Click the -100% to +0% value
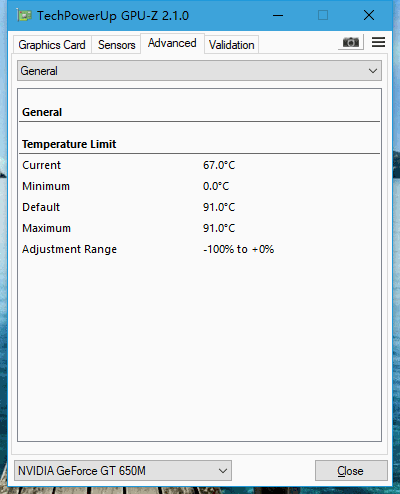The height and width of the screenshot is (494, 400). coord(239,249)
